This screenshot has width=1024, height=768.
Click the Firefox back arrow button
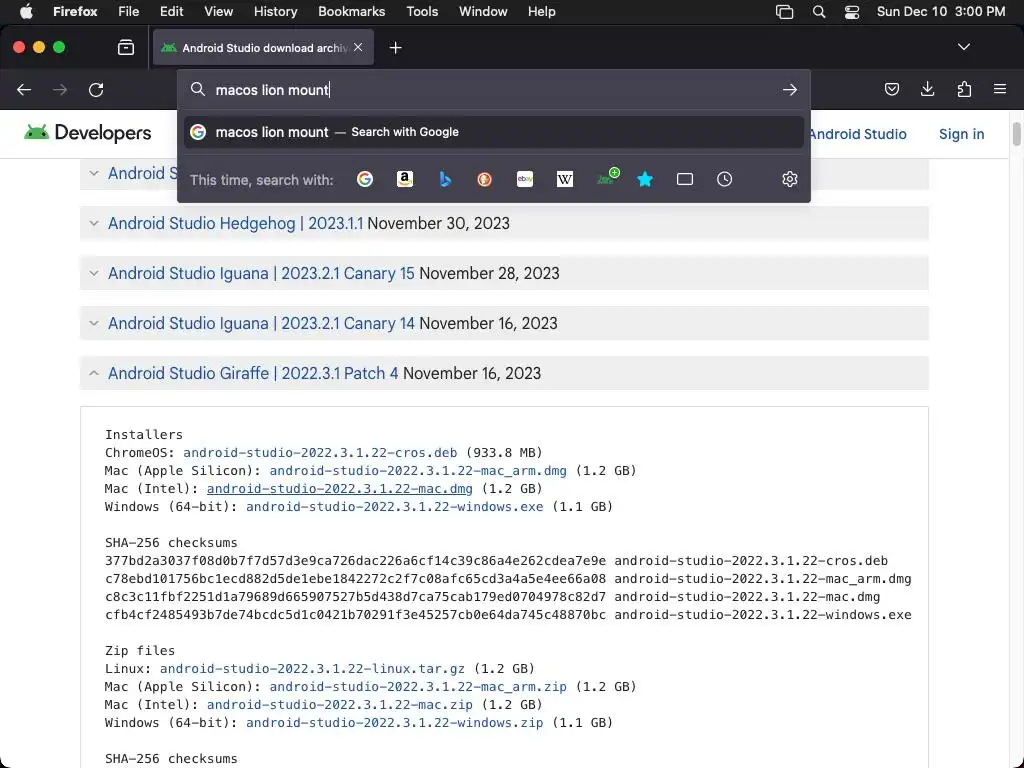[x=24, y=89]
